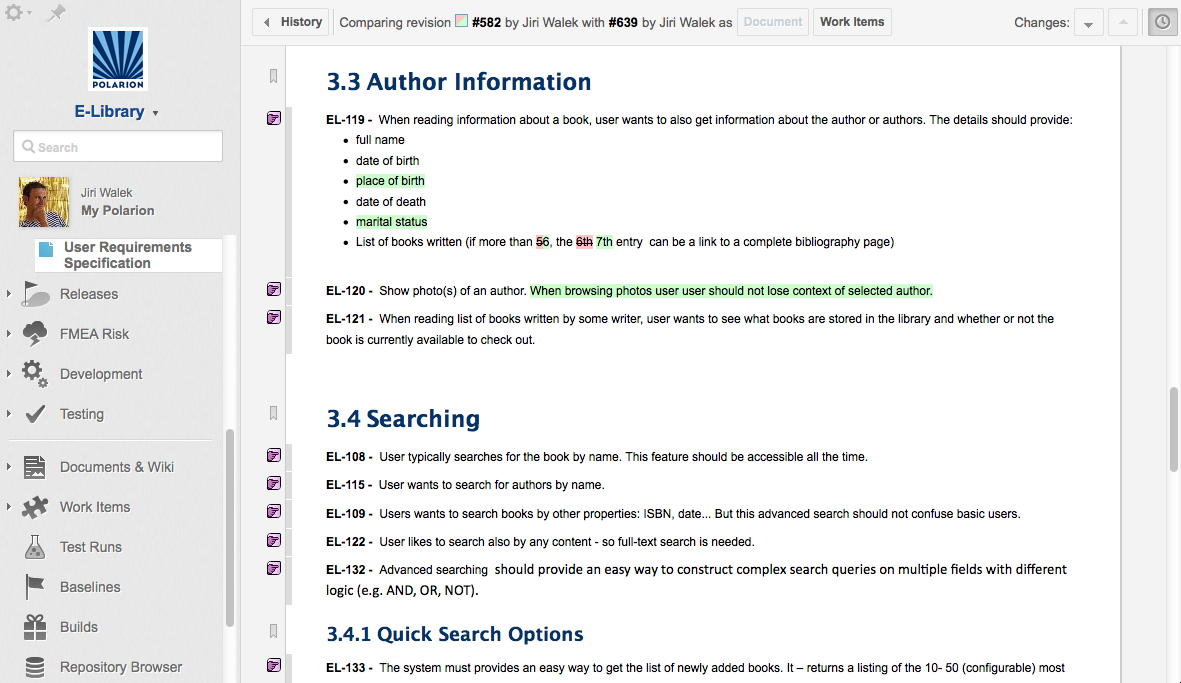Screen dimensions: 1181x683
Task: Click the Testing checkmark icon
Action: point(34,414)
